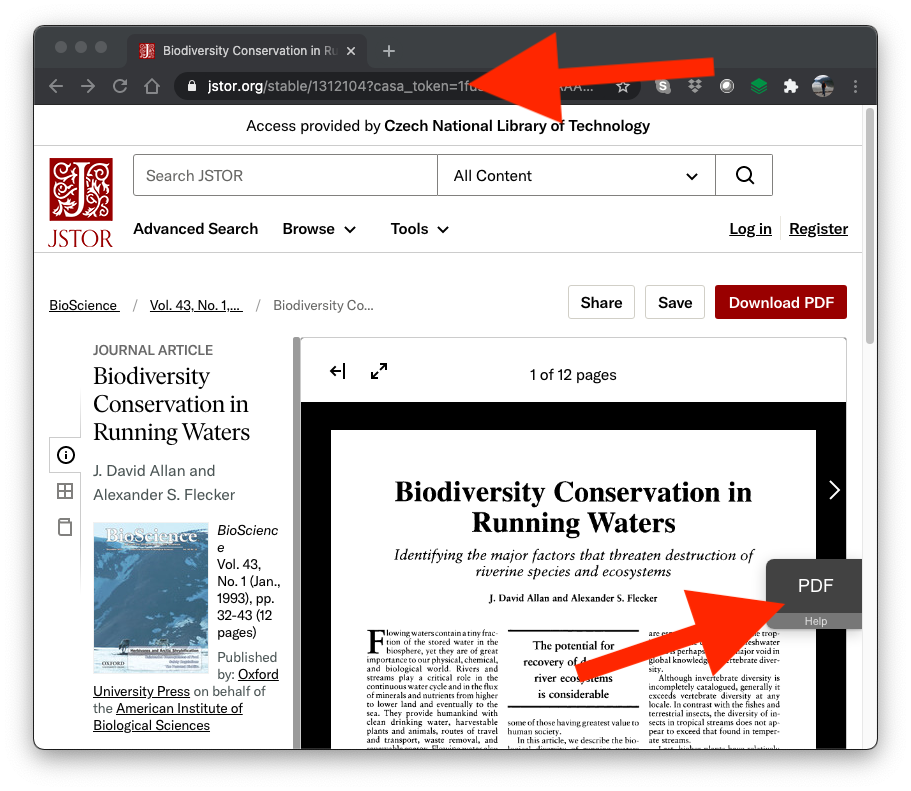911x791 pixels.
Task: Bookmark this page with the star icon
Action: click(623, 87)
